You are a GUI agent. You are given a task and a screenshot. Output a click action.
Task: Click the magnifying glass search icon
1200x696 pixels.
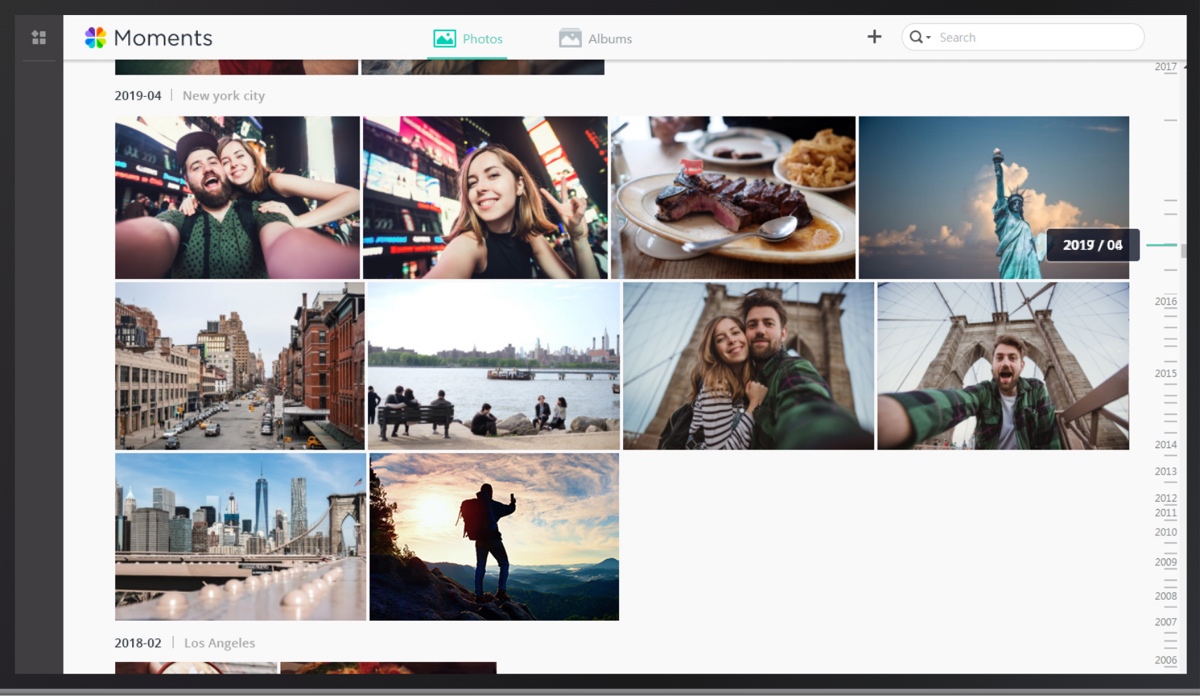click(x=915, y=38)
